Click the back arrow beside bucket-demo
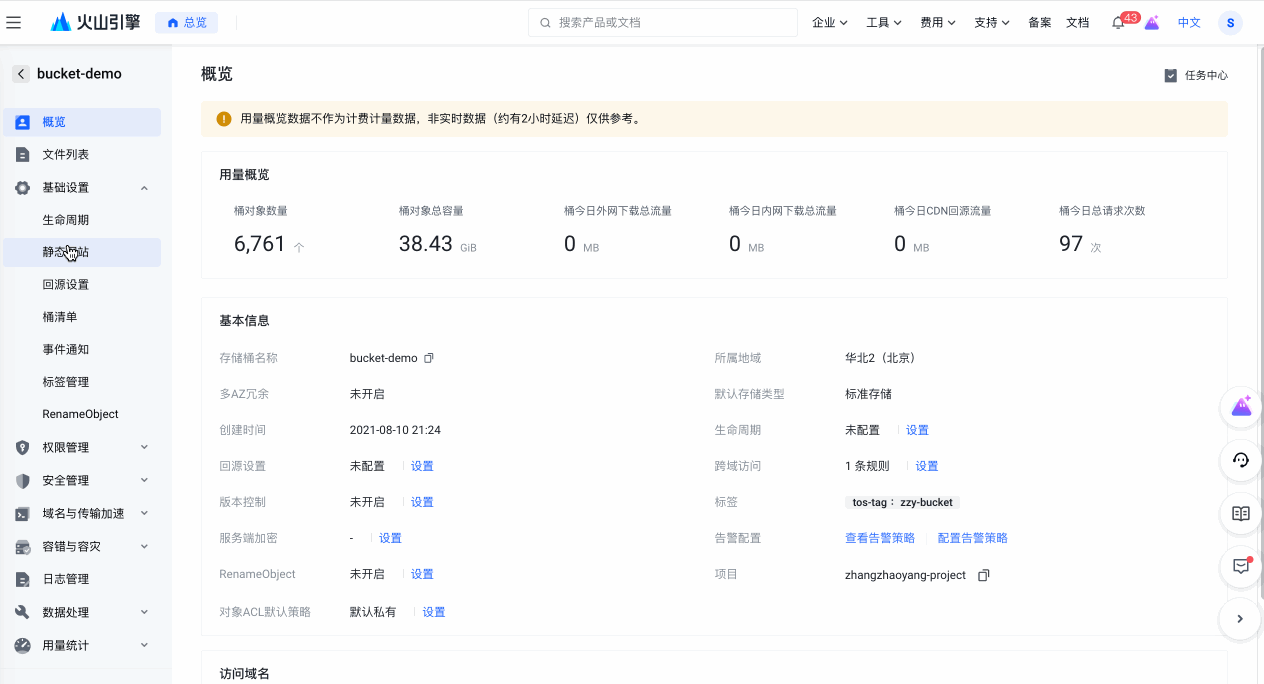The width and height of the screenshot is (1264, 684). tap(20, 74)
